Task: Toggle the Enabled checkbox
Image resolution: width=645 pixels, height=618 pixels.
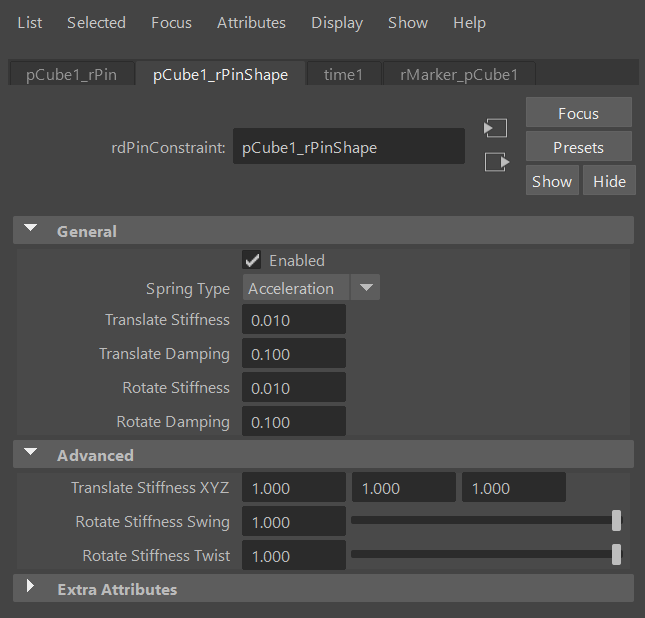Action: (252, 260)
